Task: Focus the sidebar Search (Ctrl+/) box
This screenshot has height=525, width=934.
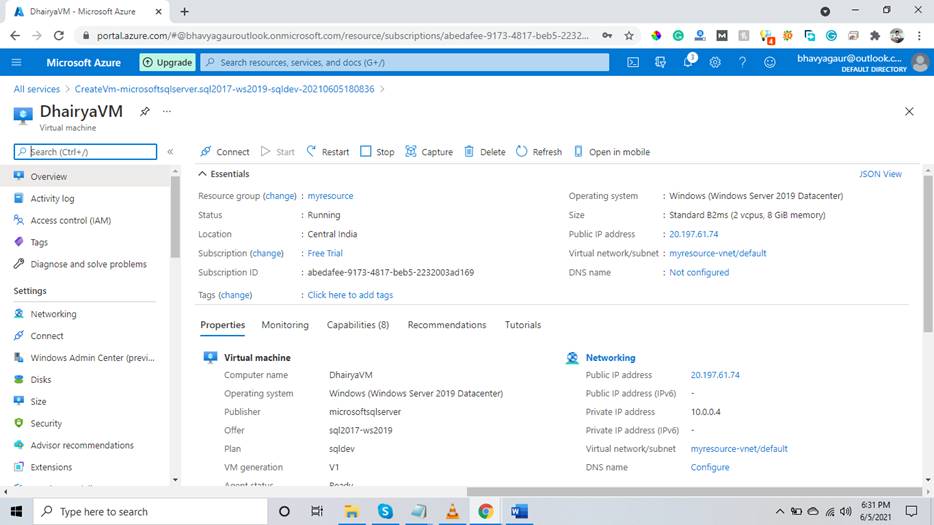Action: [x=85, y=152]
